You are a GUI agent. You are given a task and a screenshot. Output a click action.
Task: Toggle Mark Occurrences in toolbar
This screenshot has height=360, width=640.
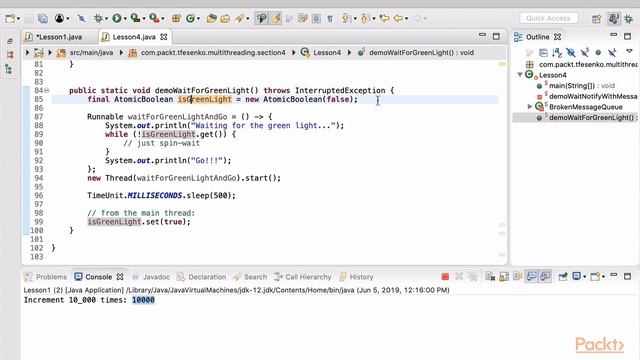pos(262,18)
